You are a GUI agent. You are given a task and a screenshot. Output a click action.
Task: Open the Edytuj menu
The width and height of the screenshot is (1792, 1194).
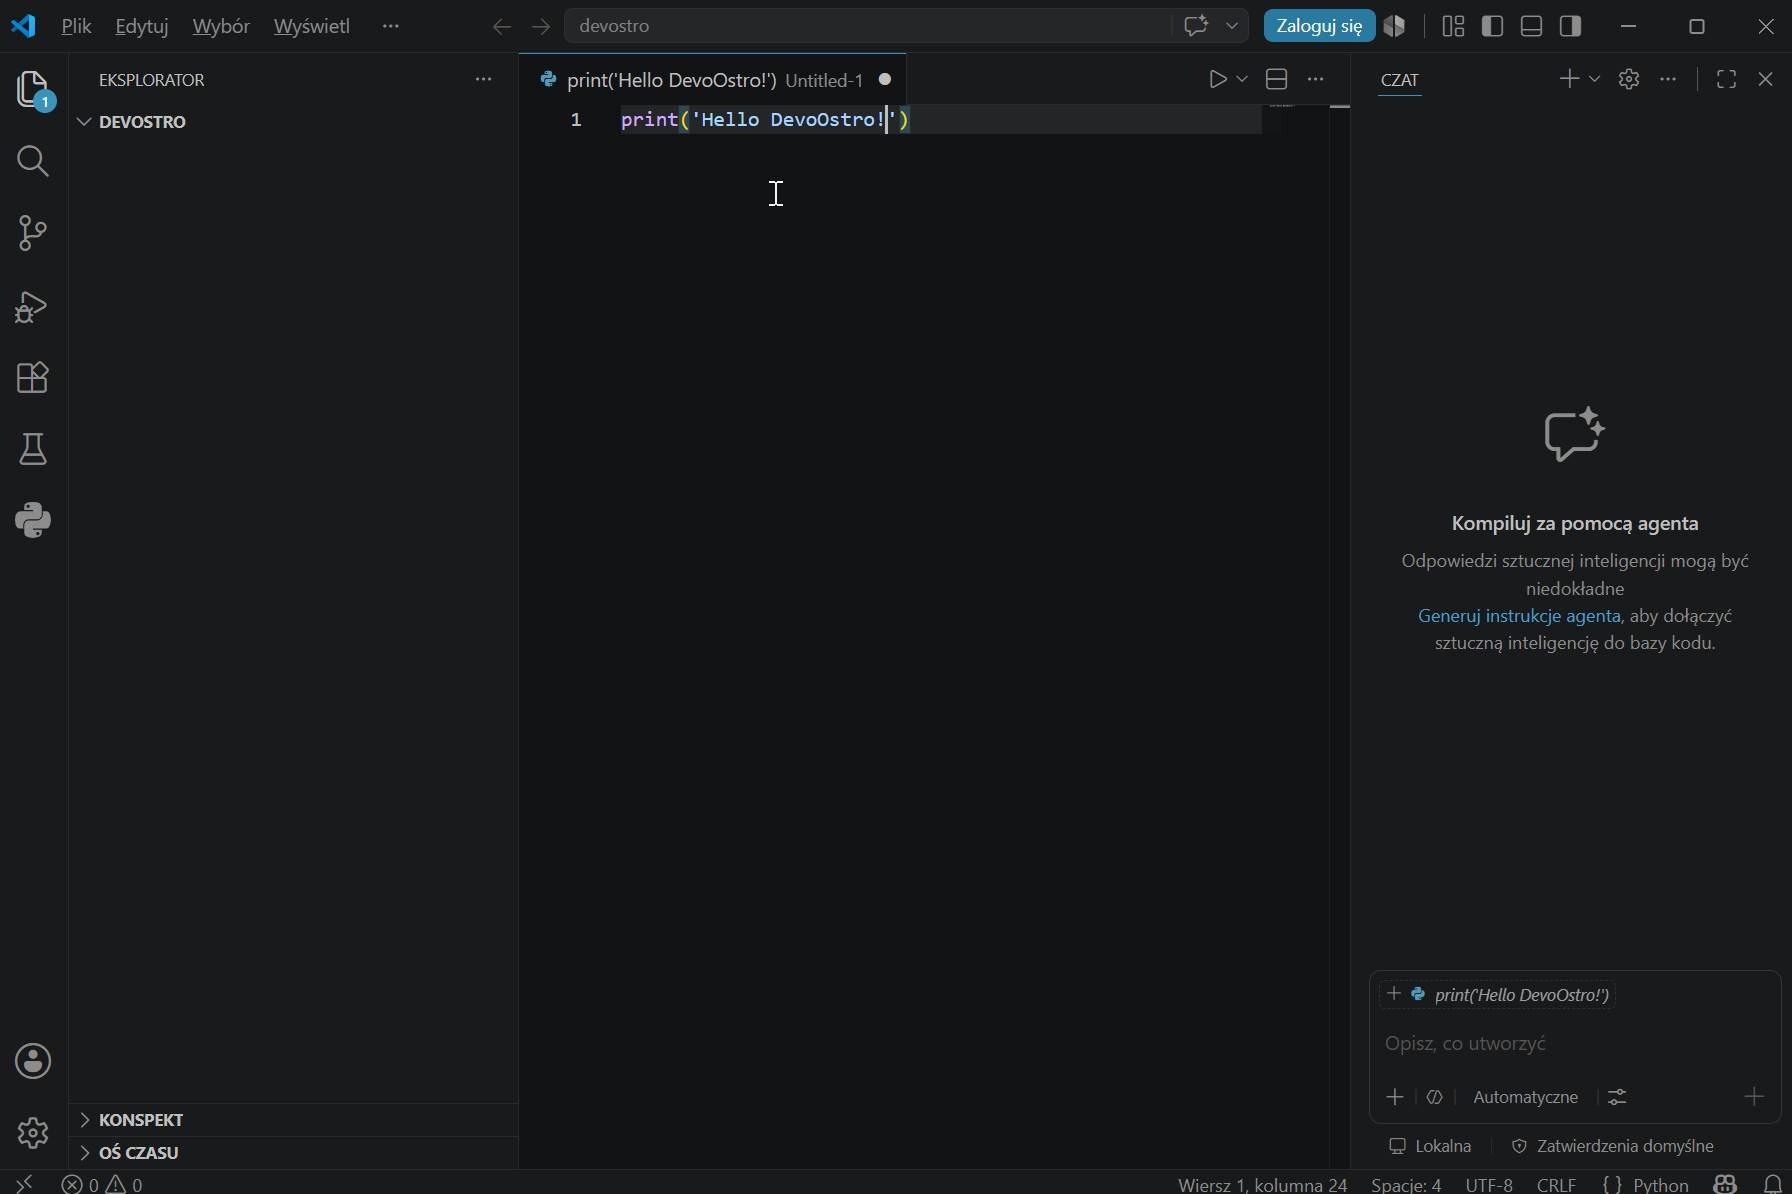(x=142, y=26)
